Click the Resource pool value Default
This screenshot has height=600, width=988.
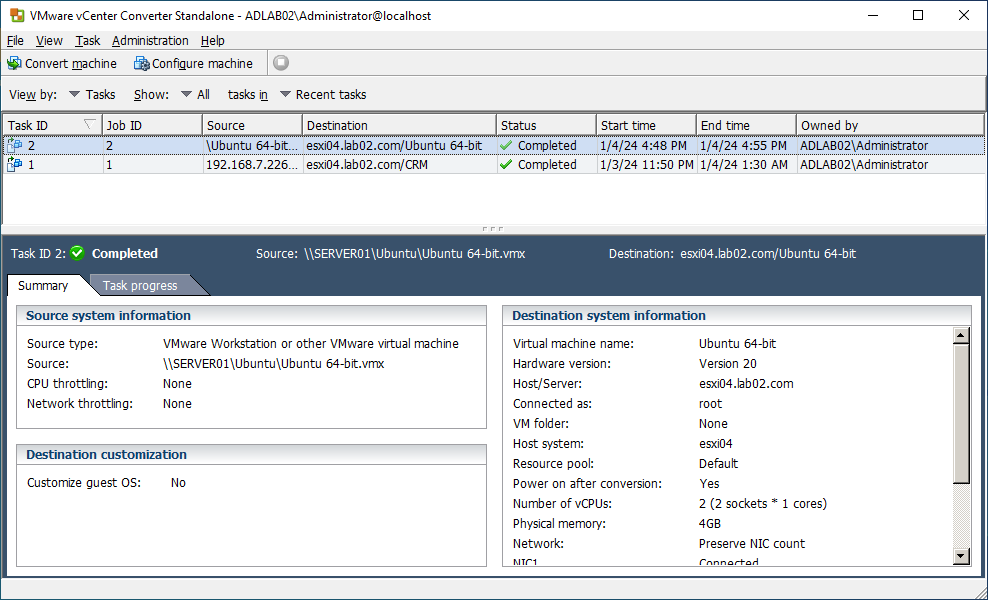tap(718, 464)
